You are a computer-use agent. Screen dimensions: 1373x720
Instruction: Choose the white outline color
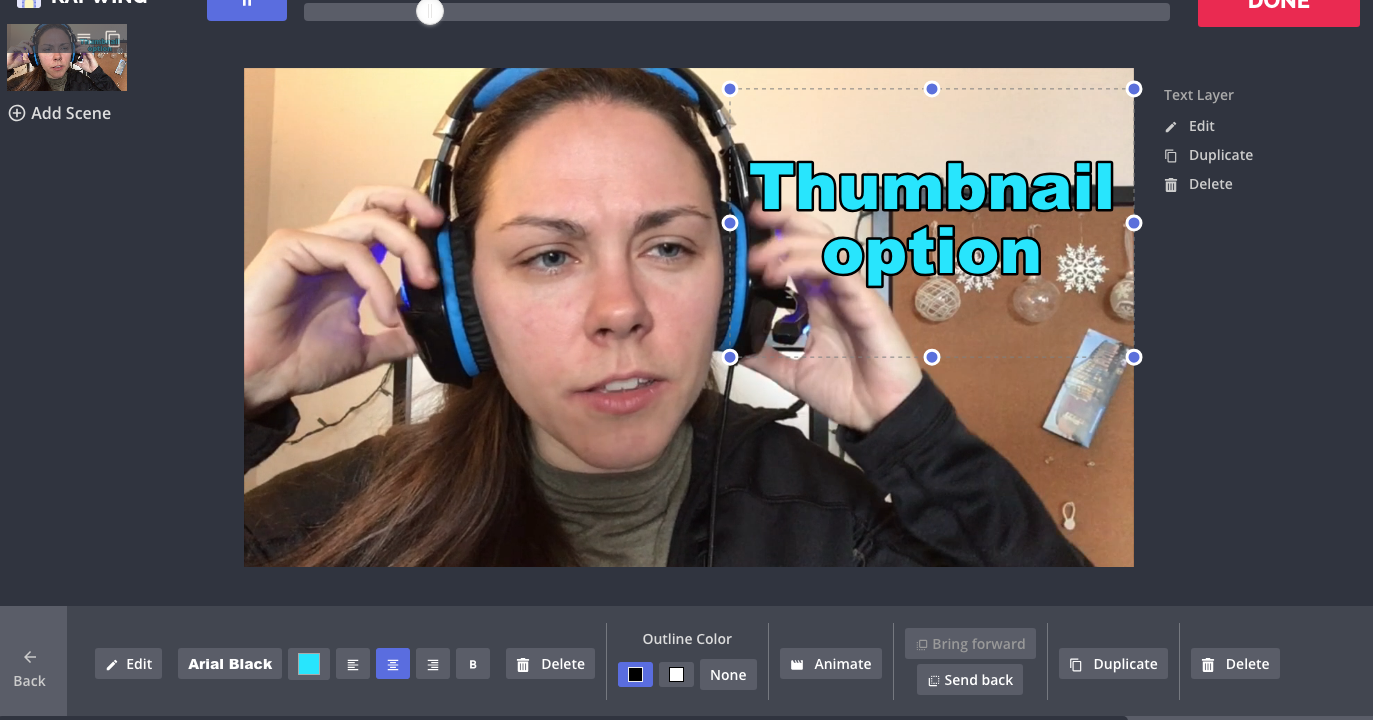676,675
